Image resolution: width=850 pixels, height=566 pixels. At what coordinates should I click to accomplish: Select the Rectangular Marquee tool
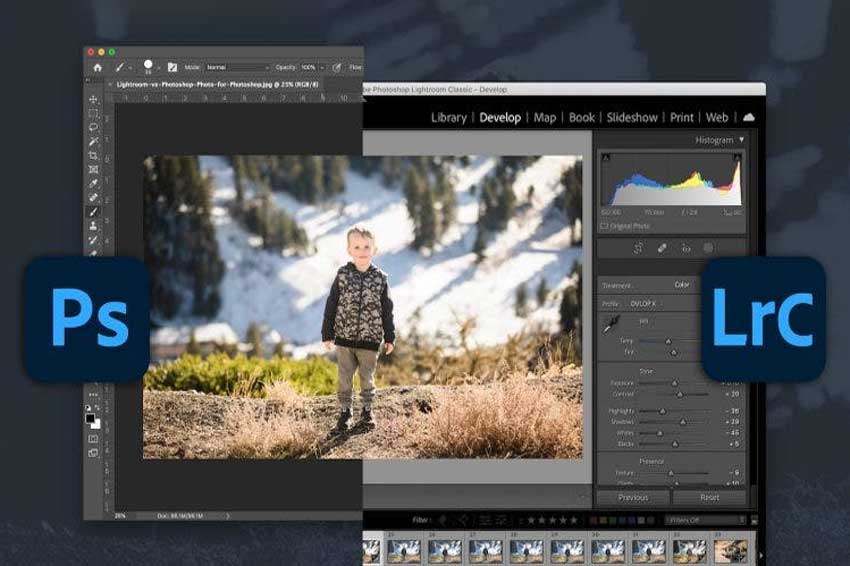coord(93,113)
